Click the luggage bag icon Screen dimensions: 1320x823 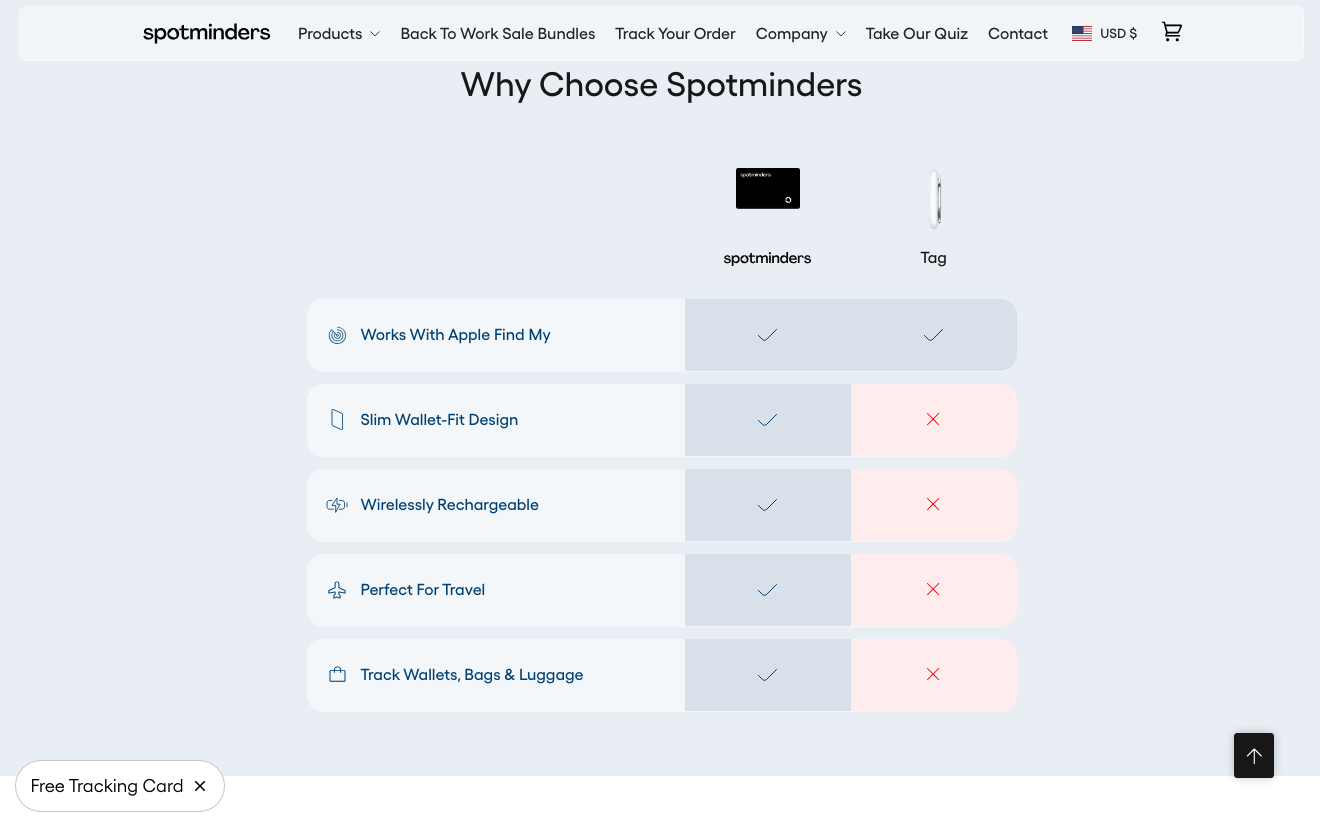[338, 675]
